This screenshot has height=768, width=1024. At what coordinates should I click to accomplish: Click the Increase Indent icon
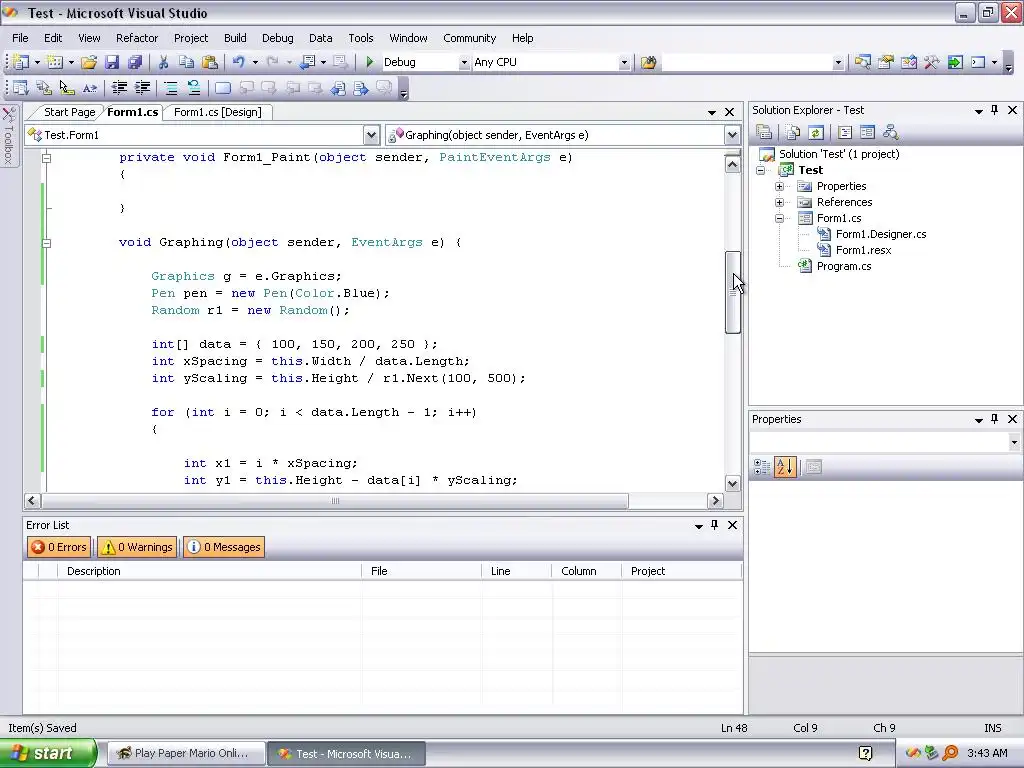(142, 88)
